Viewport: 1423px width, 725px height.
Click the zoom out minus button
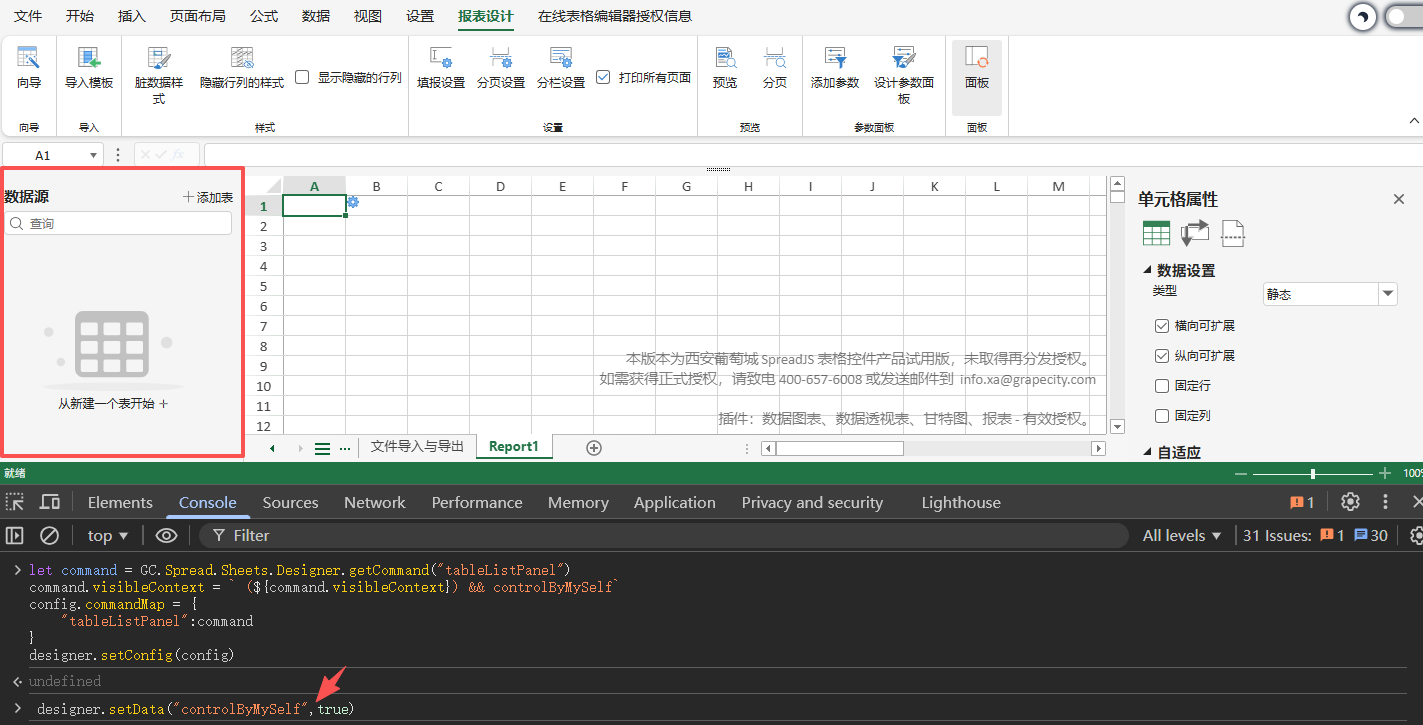click(1241, 474)
